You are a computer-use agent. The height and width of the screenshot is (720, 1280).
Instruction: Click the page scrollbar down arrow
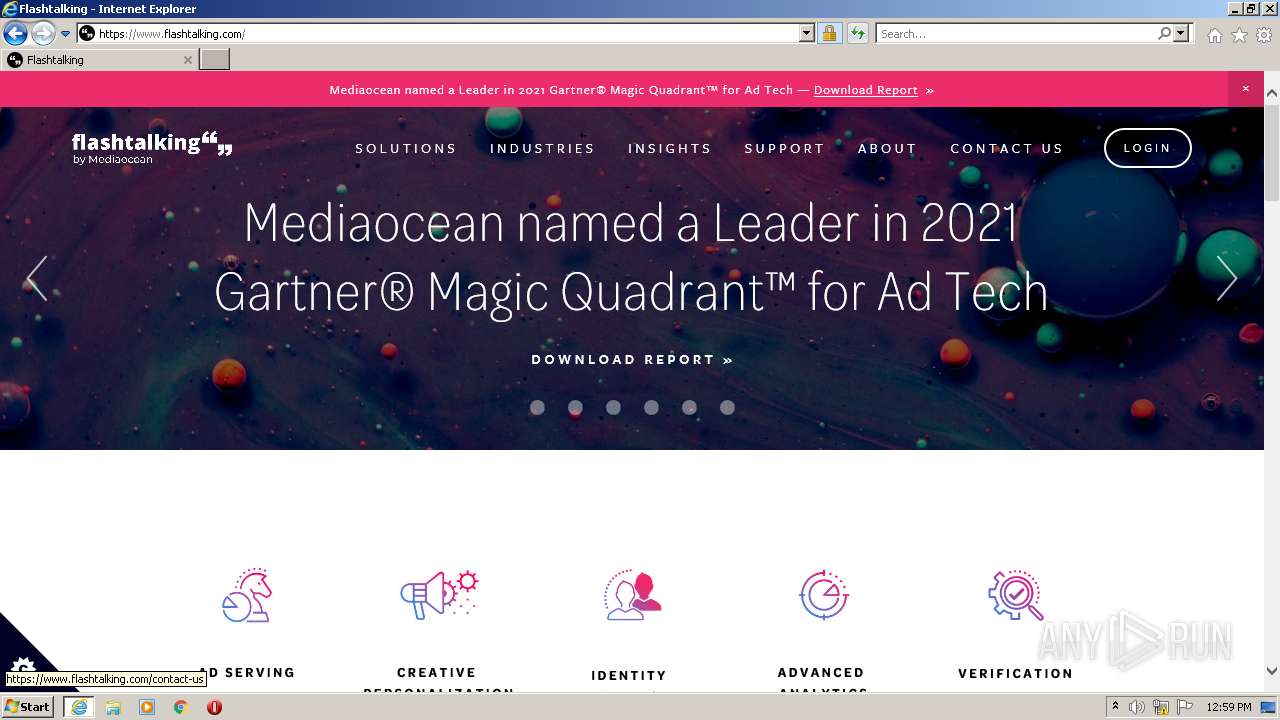coord(1271,671)
